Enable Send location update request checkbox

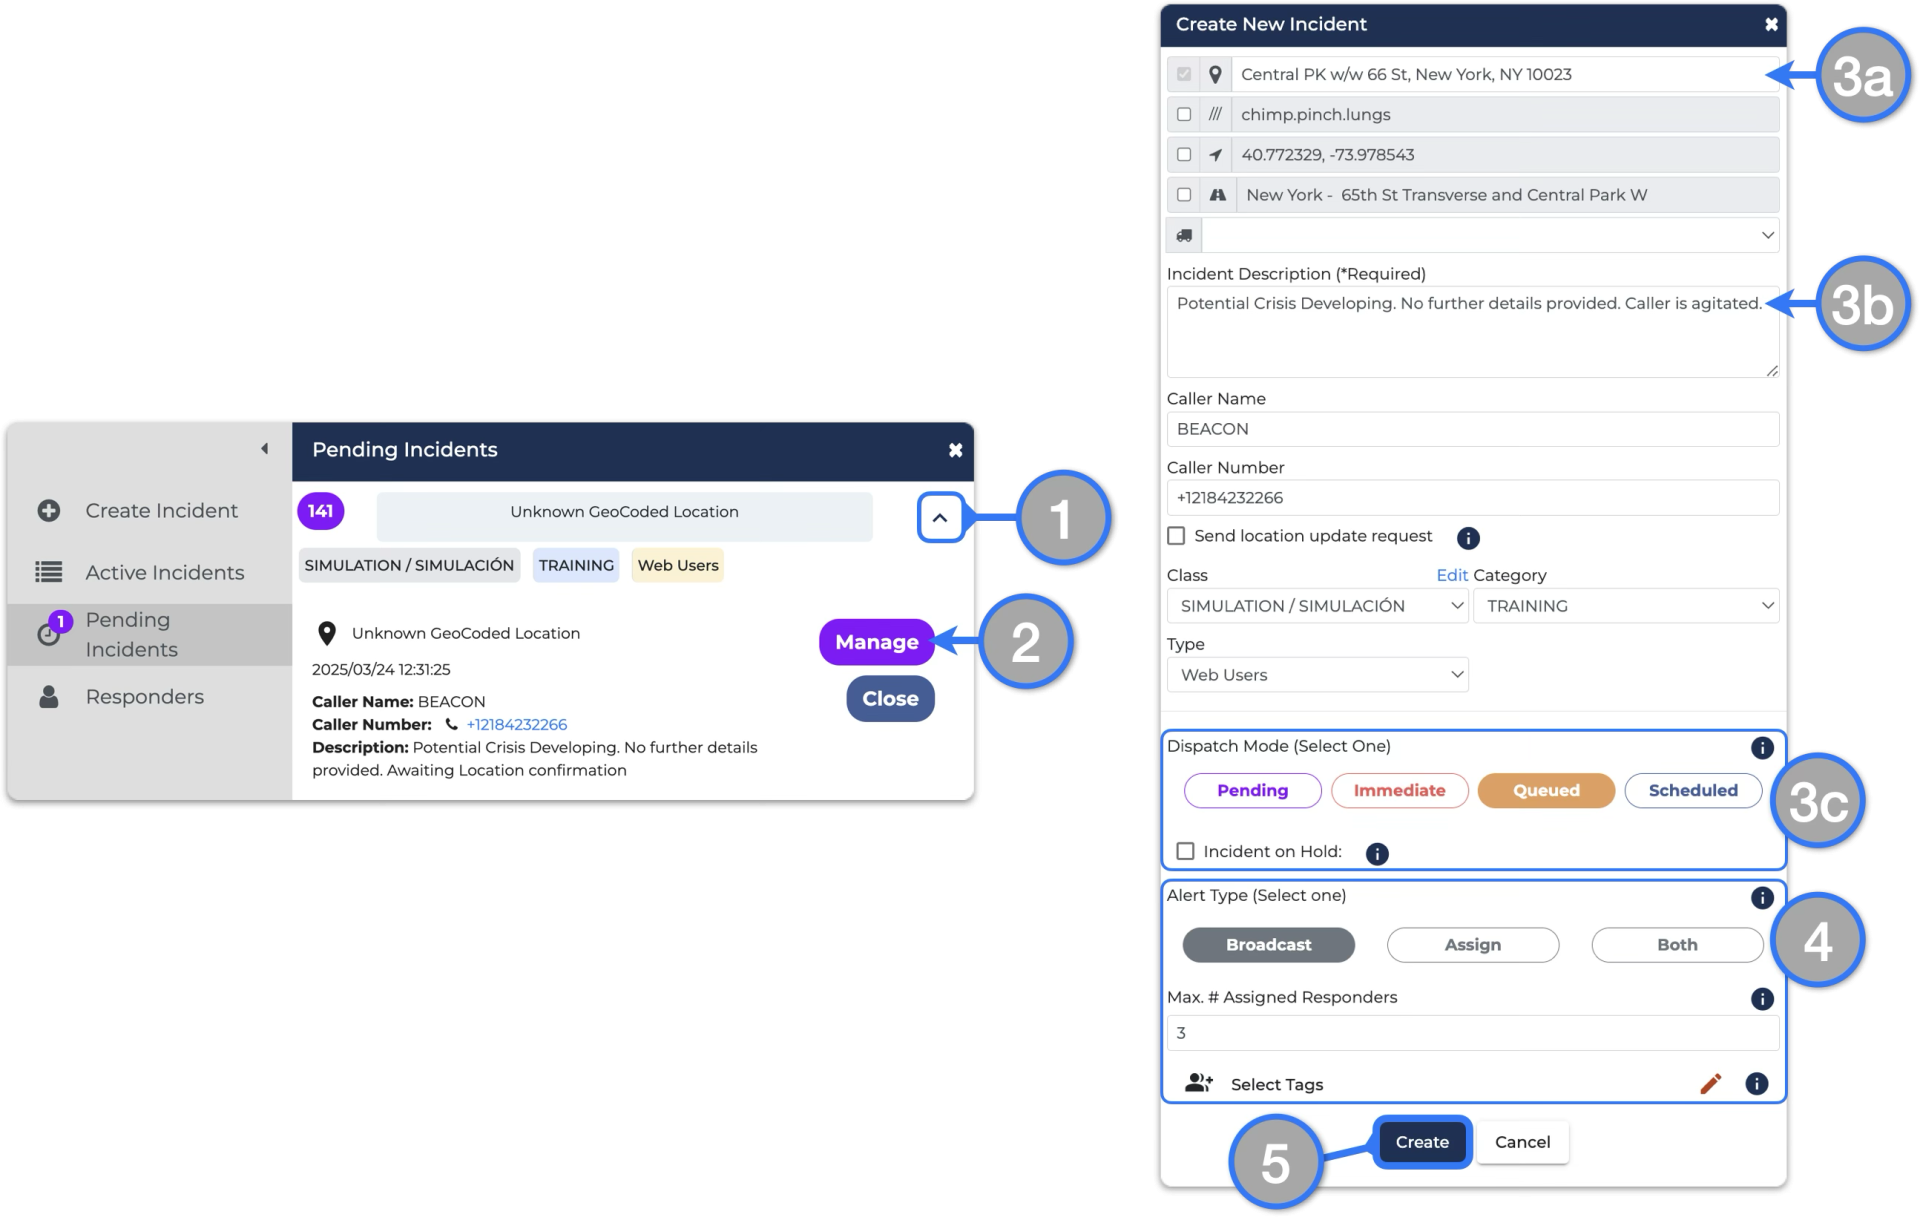point(1177,536)
